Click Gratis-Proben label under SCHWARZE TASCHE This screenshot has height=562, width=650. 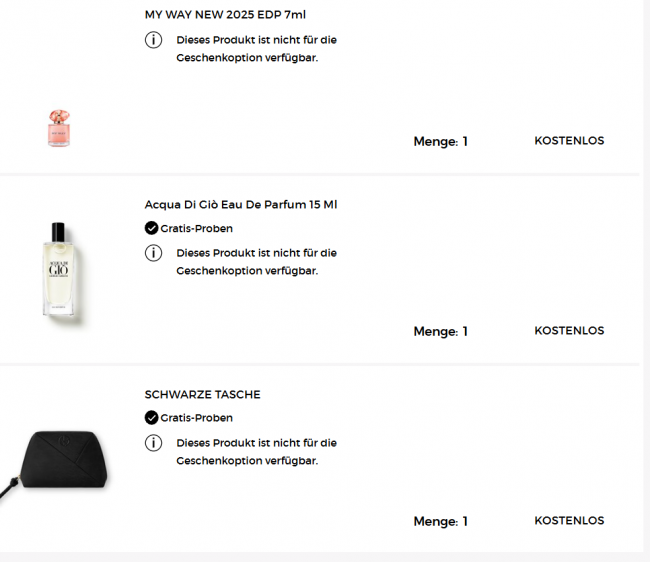coord(197,418)
